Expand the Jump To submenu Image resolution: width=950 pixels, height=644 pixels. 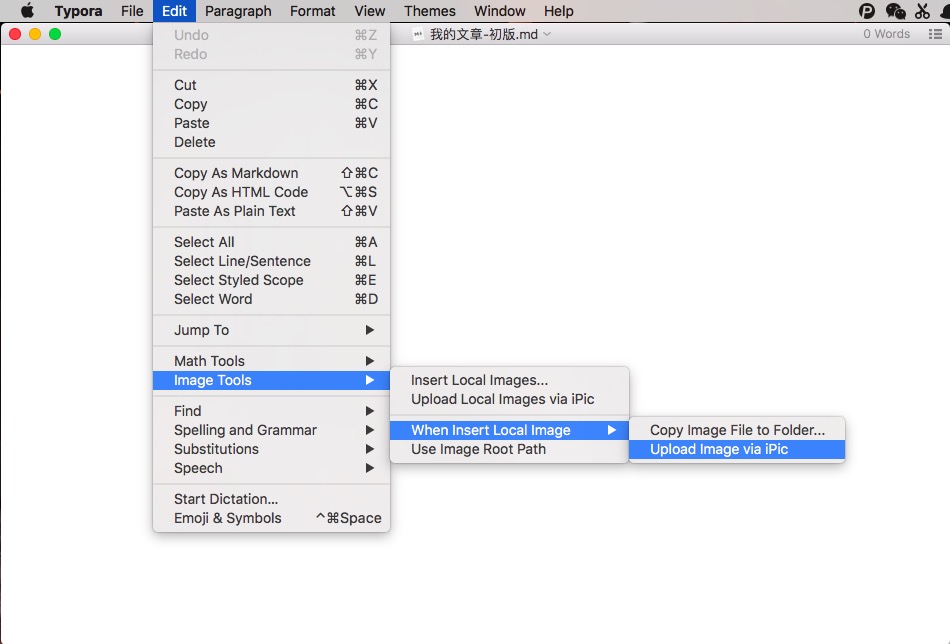271,330
